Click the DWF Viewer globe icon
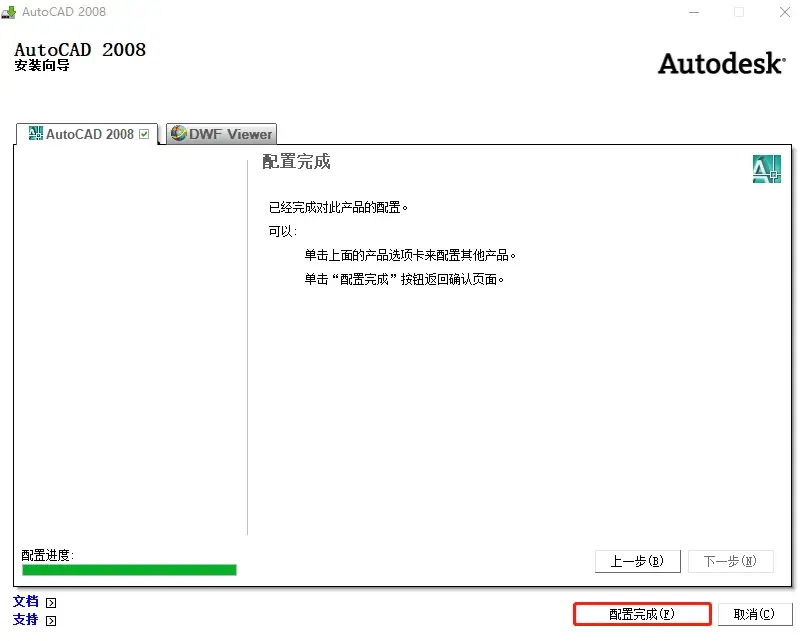The image size is (805, 641). (x=178, y=133)
